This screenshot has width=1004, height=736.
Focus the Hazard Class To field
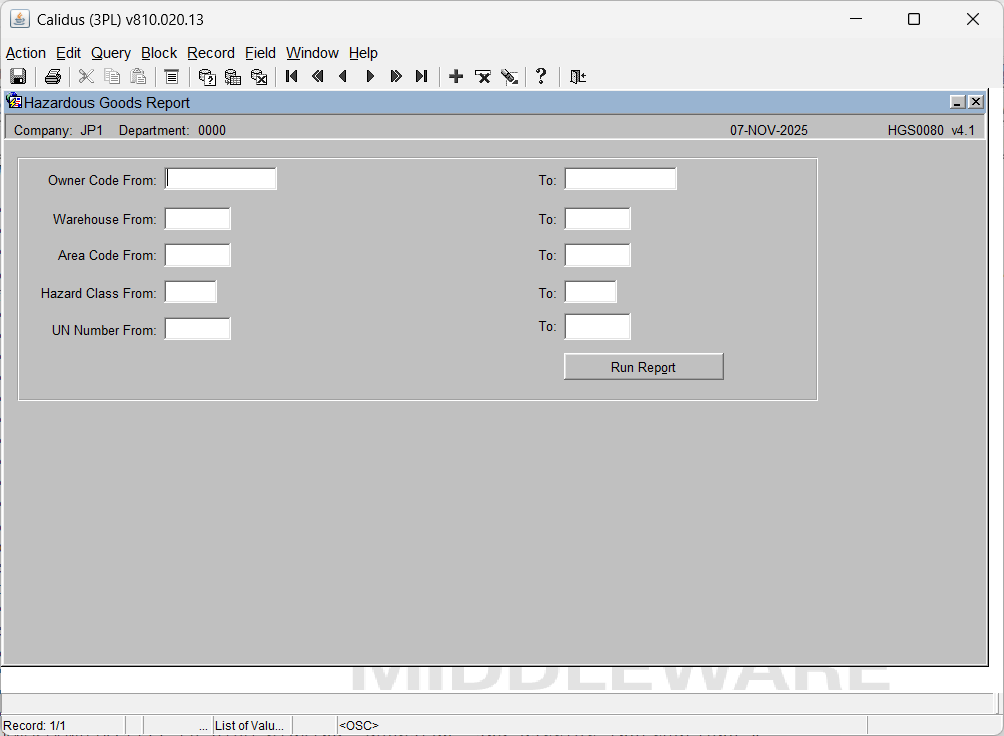590,292
